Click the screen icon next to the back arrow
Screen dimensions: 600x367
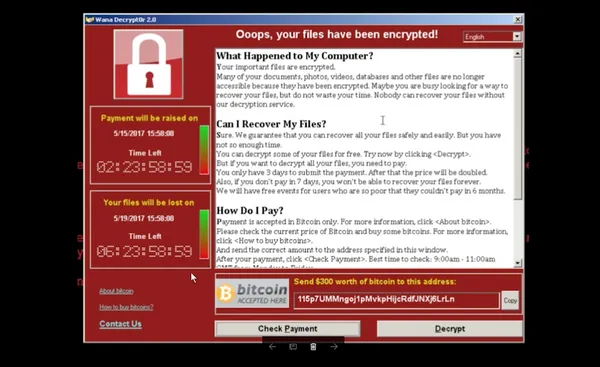(x=293, y=347)
